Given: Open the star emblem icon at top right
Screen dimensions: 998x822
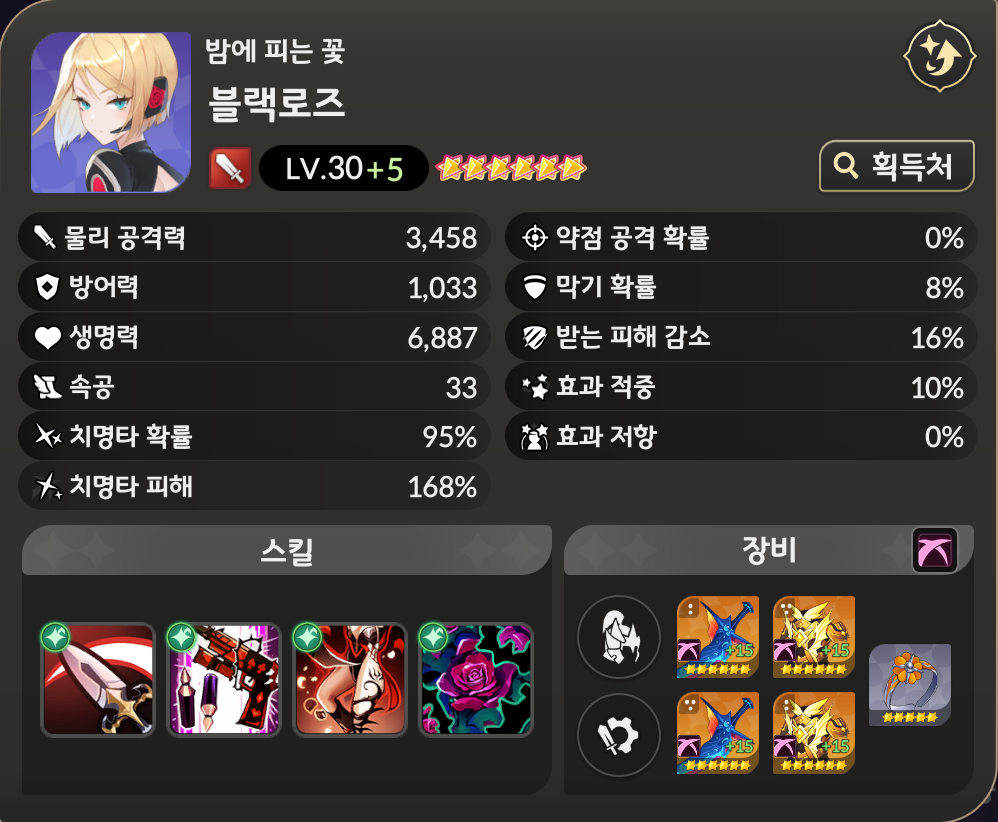Looking at the screenshot, I should click(939, 57).
